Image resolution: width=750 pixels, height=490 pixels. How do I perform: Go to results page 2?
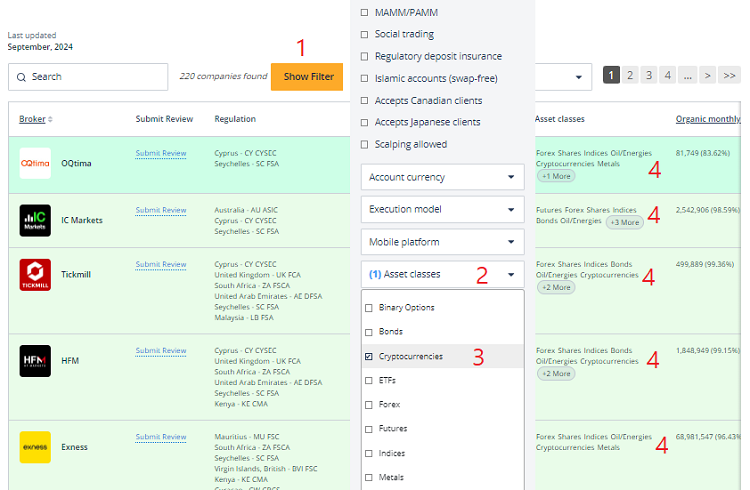(630, 75)
